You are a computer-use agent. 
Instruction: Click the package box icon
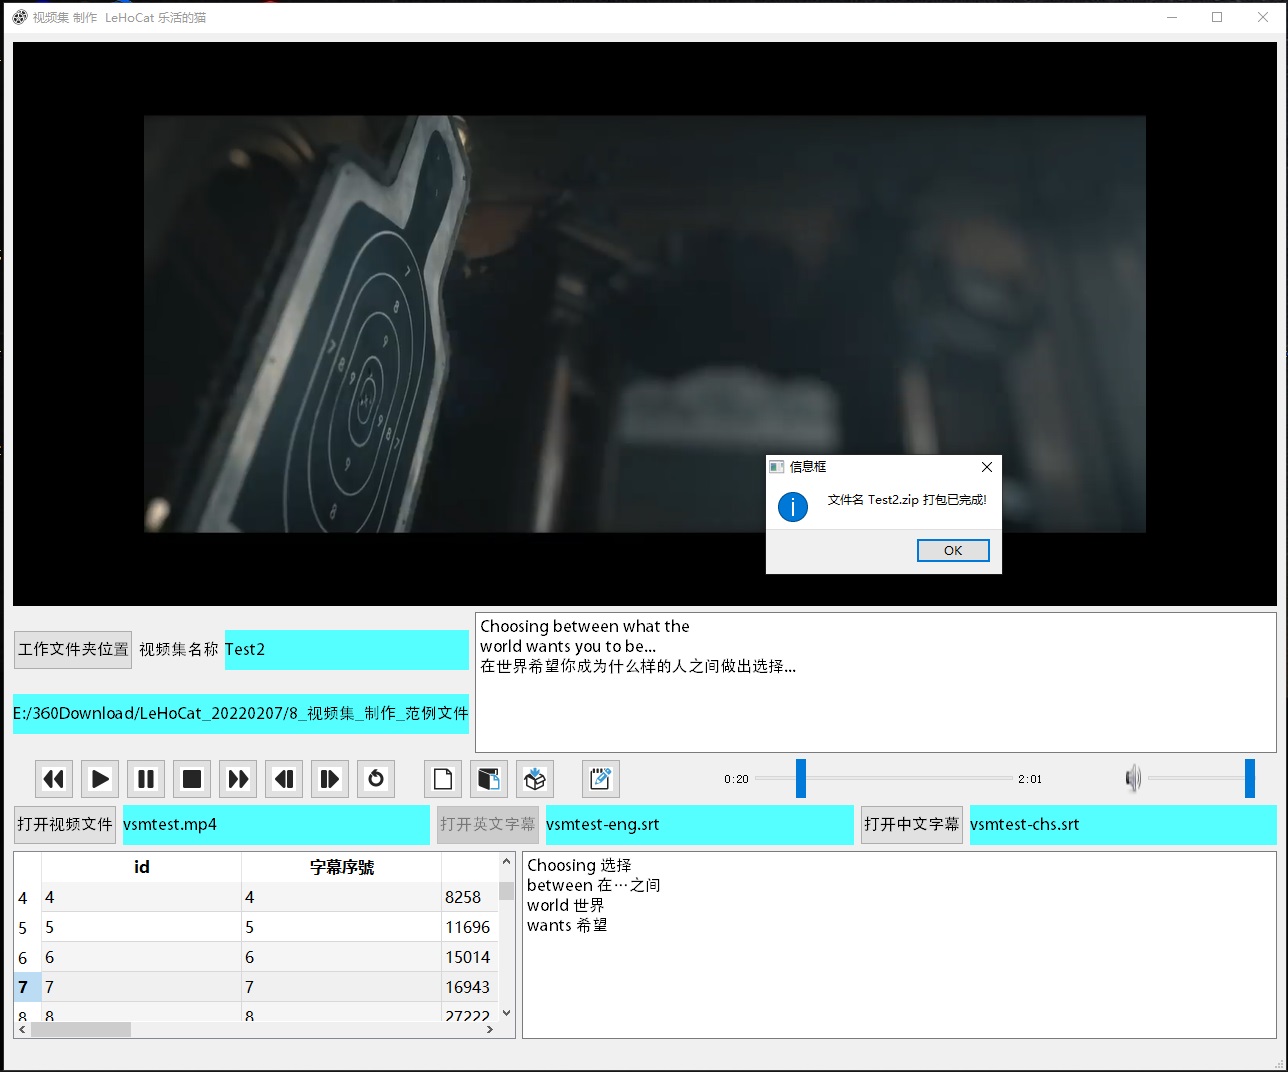tap(535, 779)
